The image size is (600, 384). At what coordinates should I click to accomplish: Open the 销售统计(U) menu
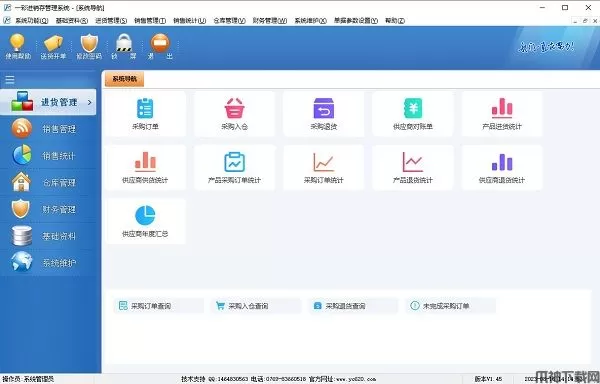click(189, 21)
